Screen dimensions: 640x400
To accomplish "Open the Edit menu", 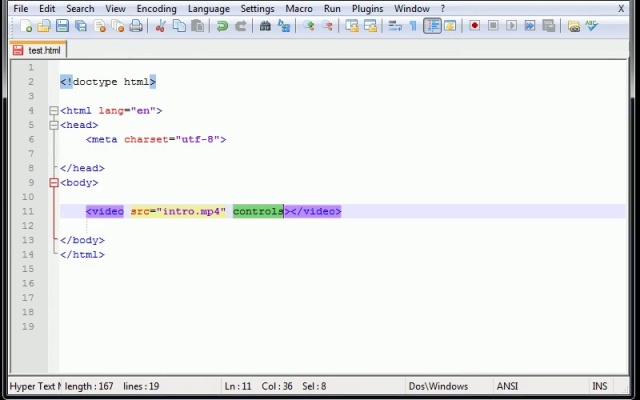I will point(47,9).
